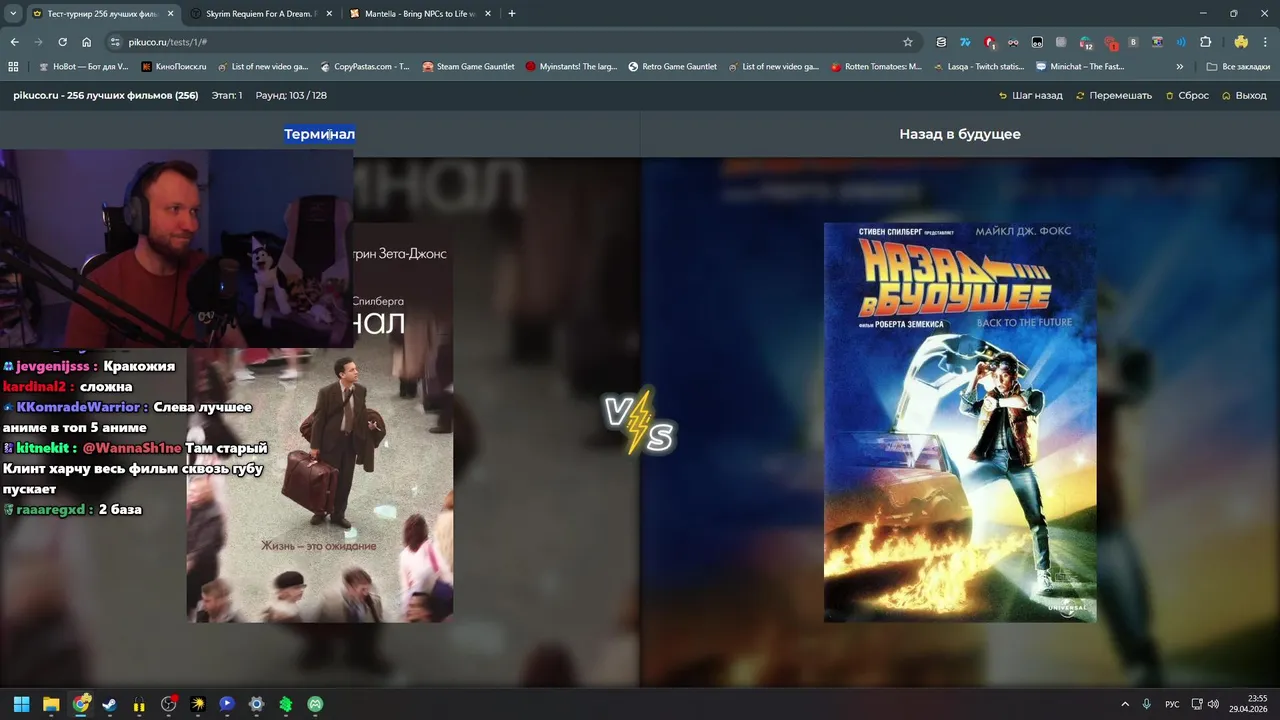Close the Skyrim Requiem tab
The width and height of the screenshot is (1280, 720).
(329, 14)
